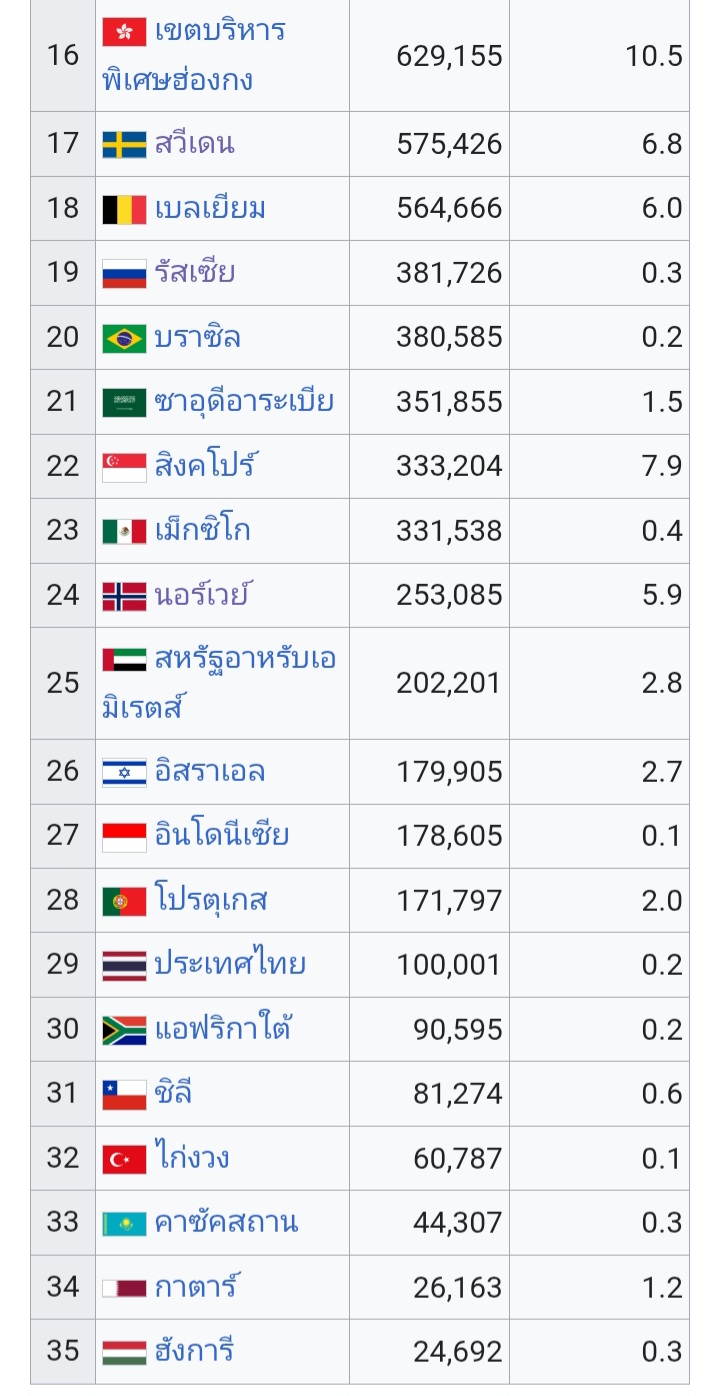Click the Saudi Arabia flag icon

tap(124, 402)
